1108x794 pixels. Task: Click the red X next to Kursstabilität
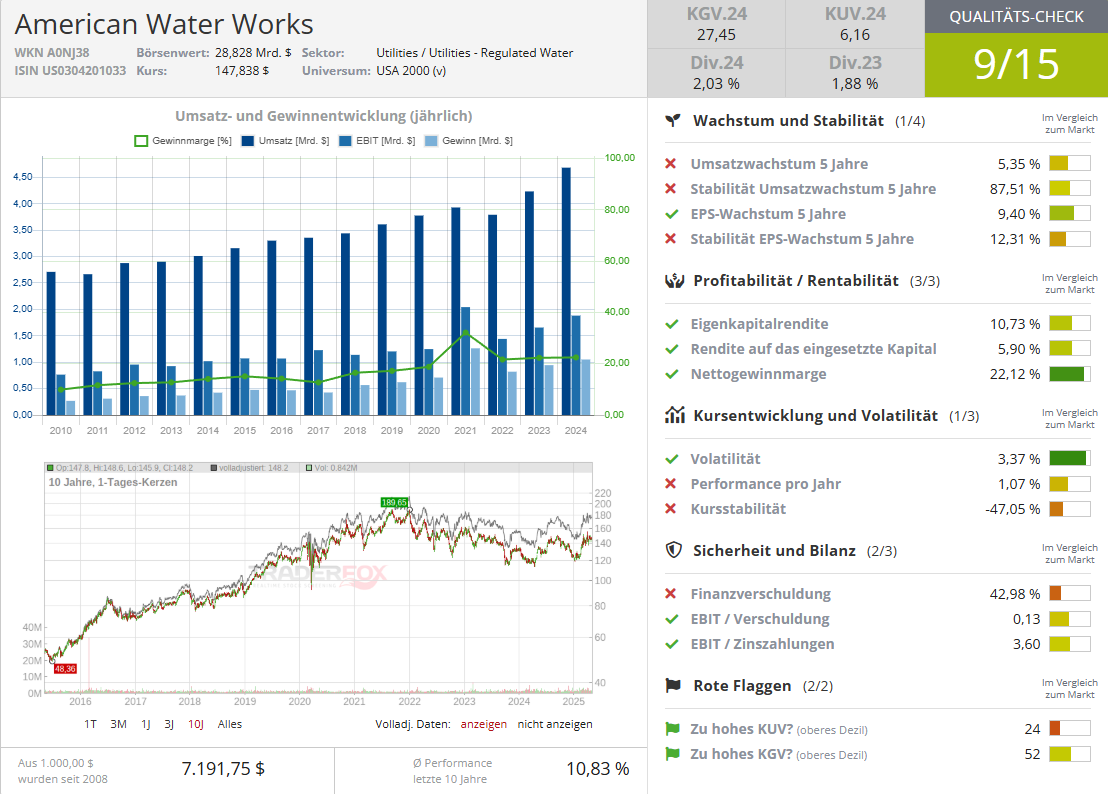click(671, 509)
